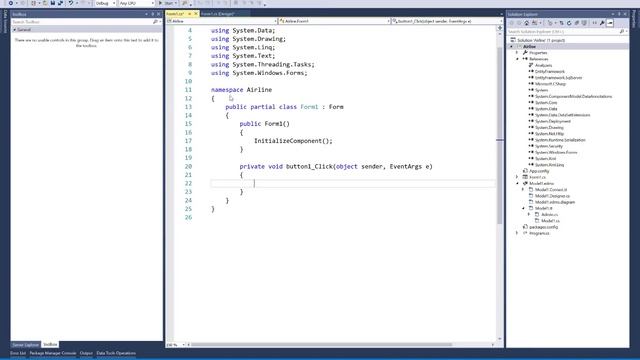
Task: Click the magnifier icon in Solution Explorer search
Action: coord(622,31)
